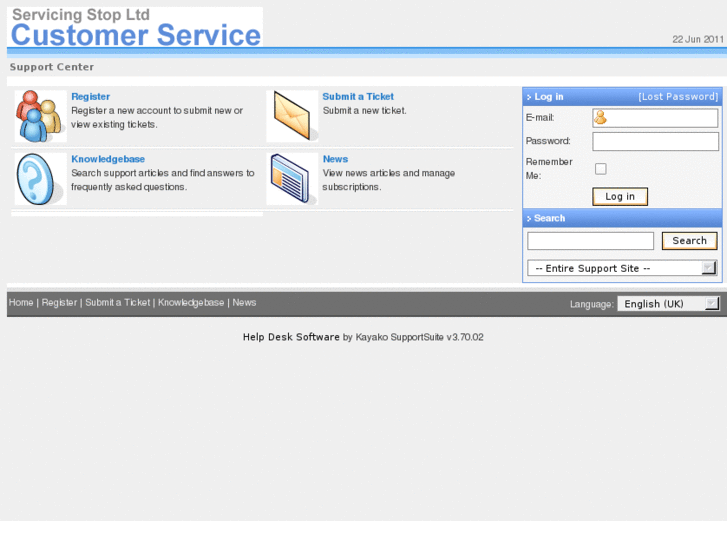Tick the Remember Me checkbox

coord(600,169)
